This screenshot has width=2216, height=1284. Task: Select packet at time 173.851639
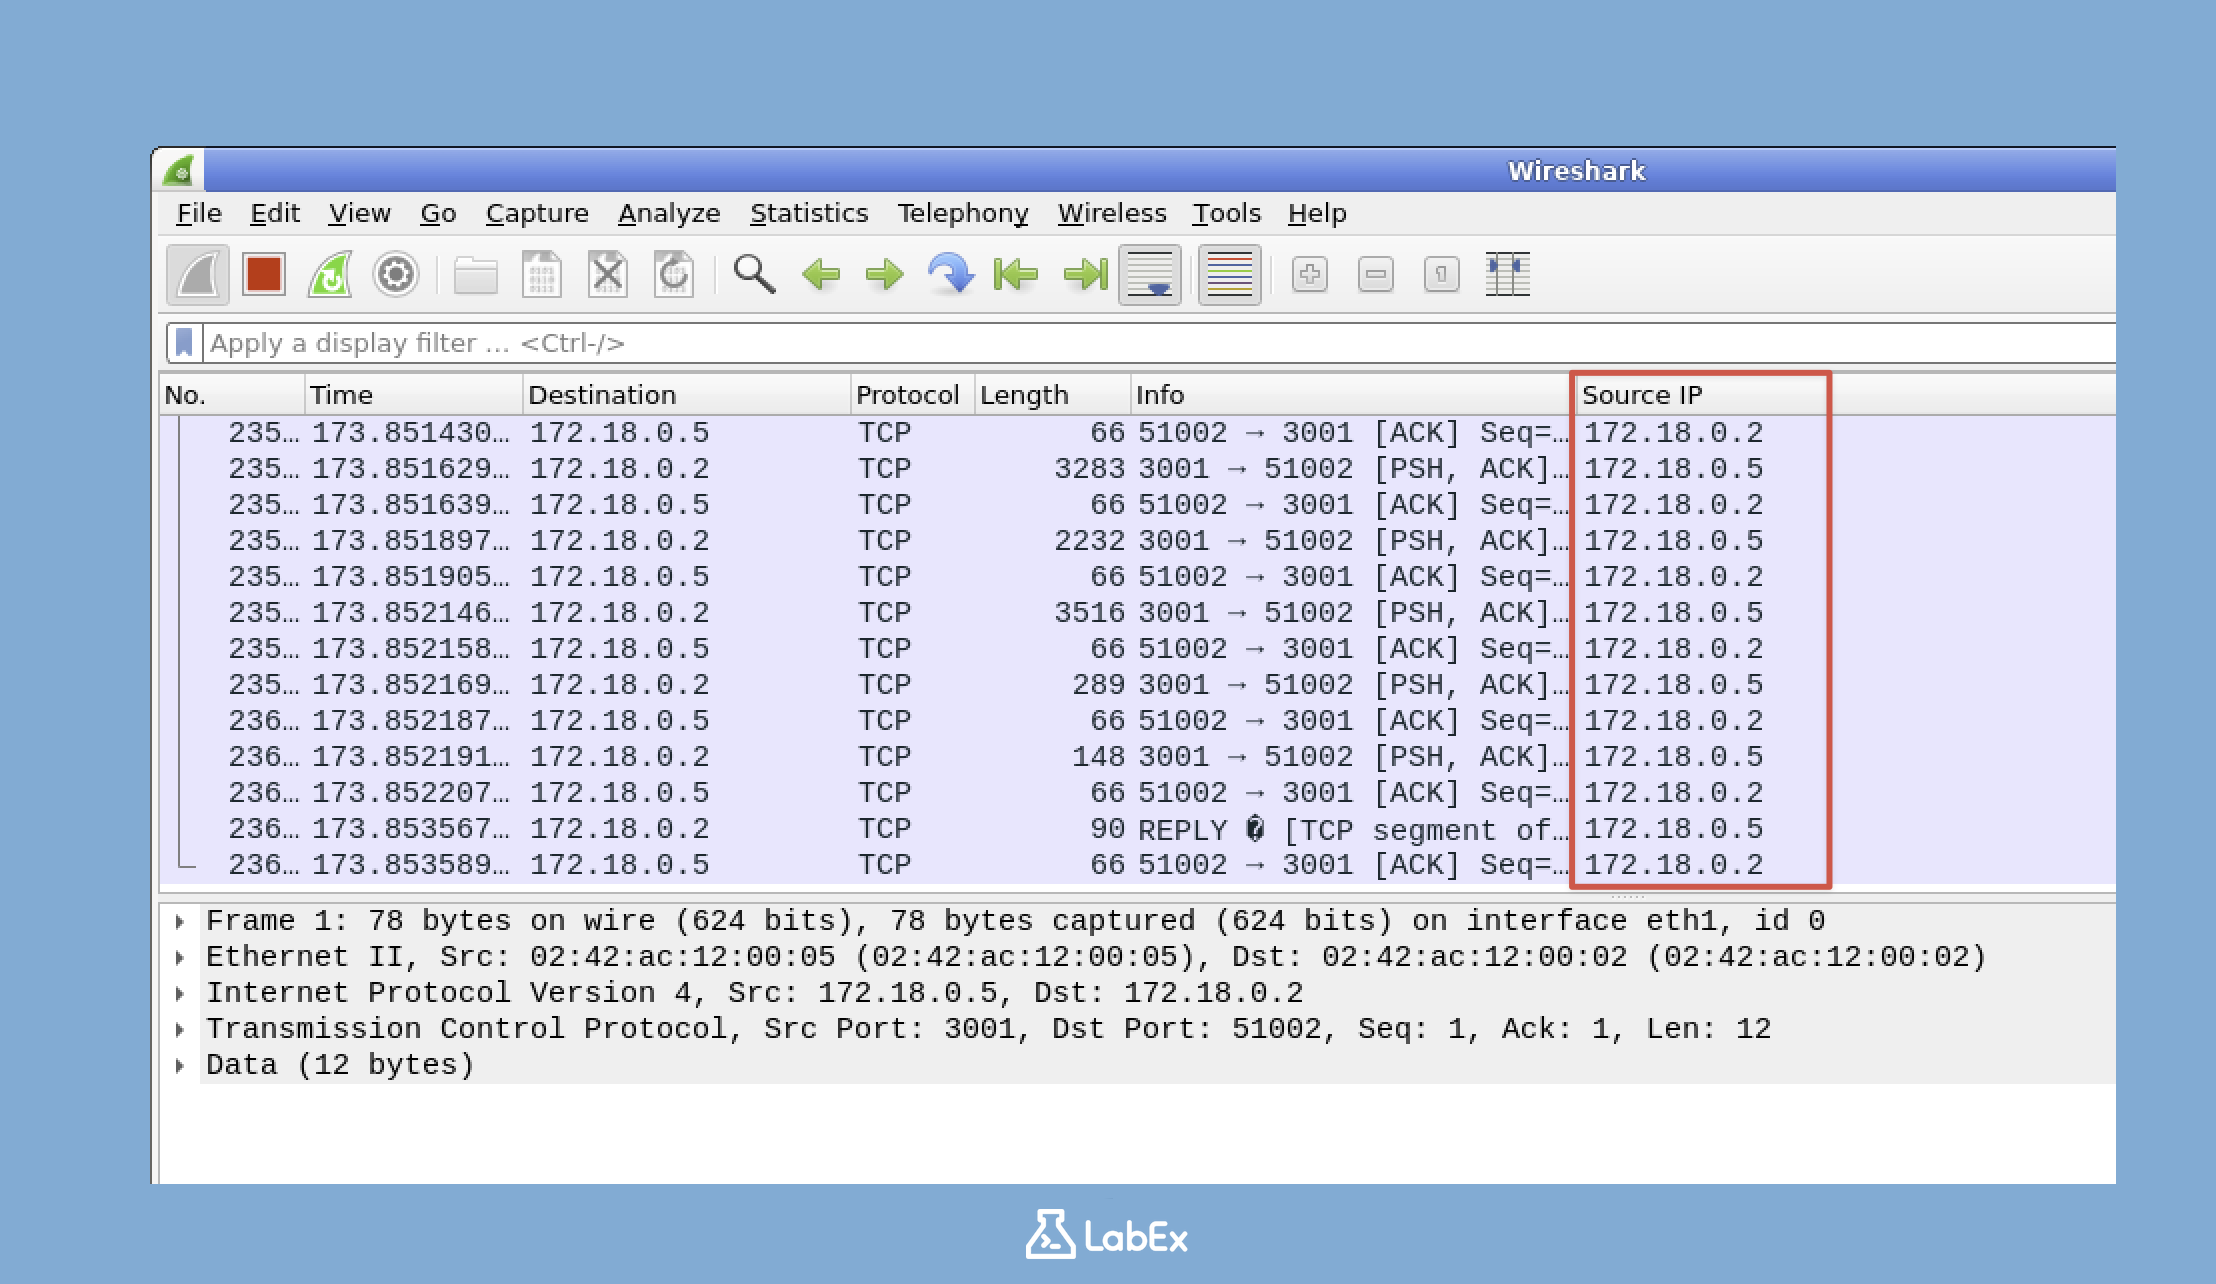click(1137, 505)
